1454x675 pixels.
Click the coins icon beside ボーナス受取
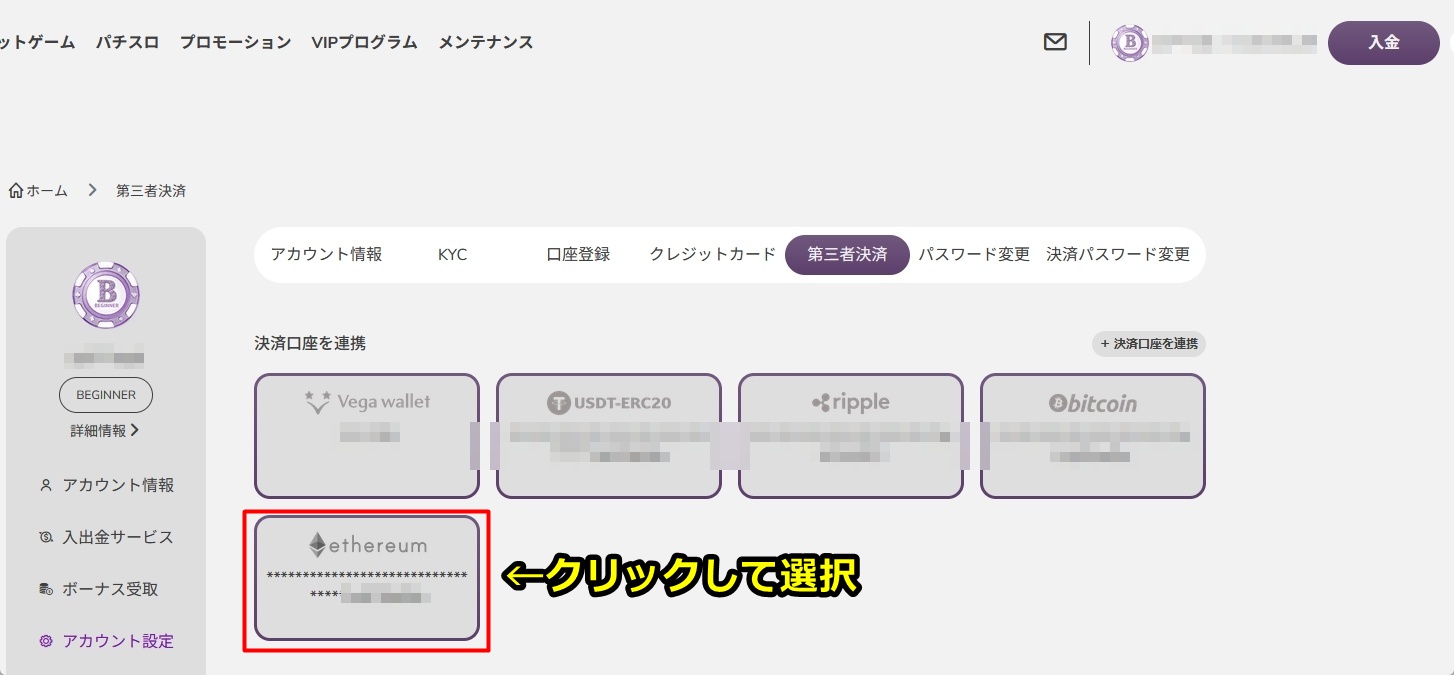pos(45,589)
